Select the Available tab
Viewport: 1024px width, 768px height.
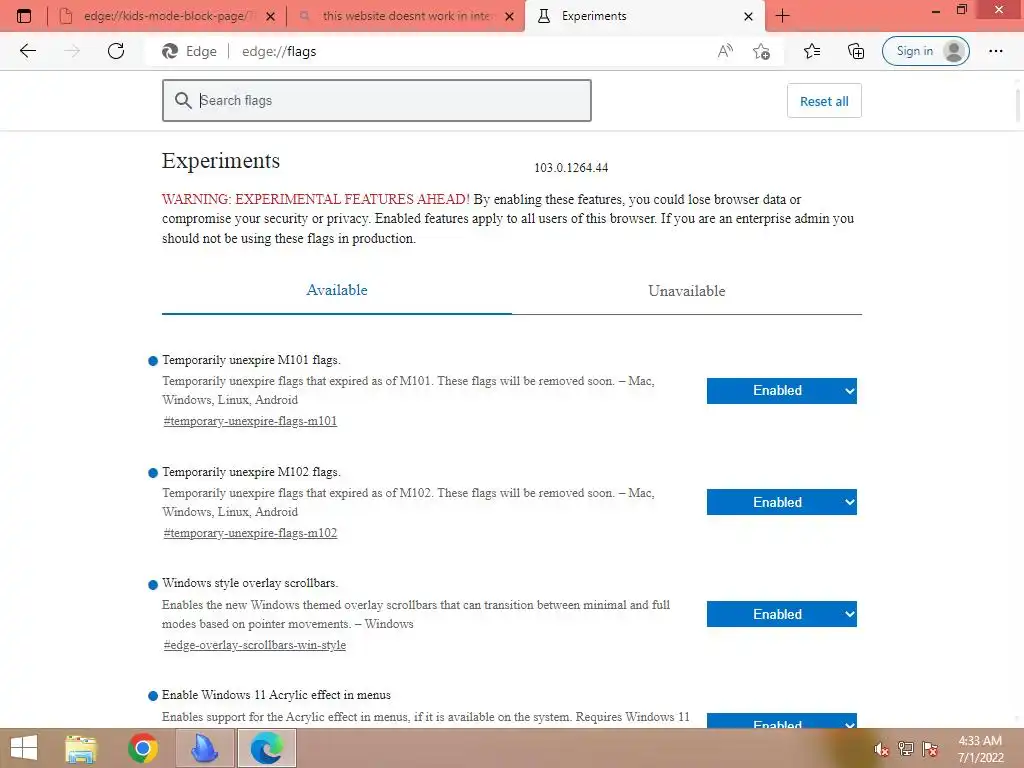coord(337,290)
